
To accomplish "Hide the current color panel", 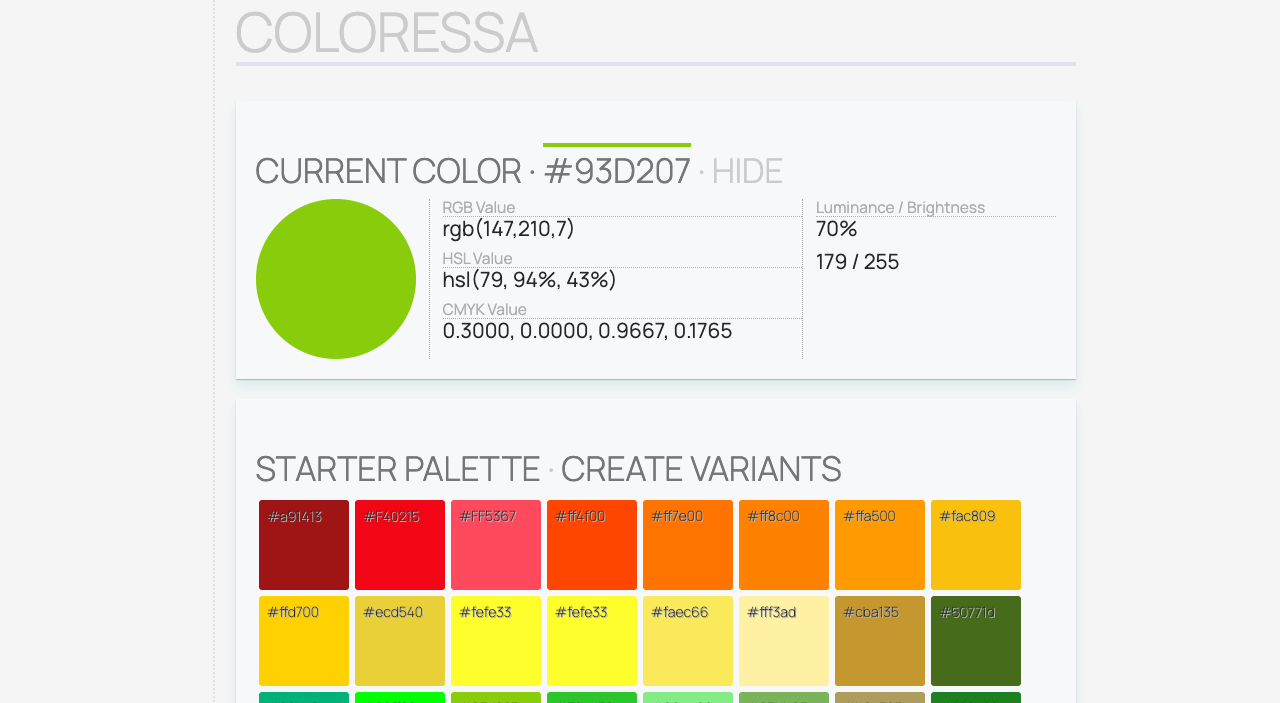I will coord(746,171).
